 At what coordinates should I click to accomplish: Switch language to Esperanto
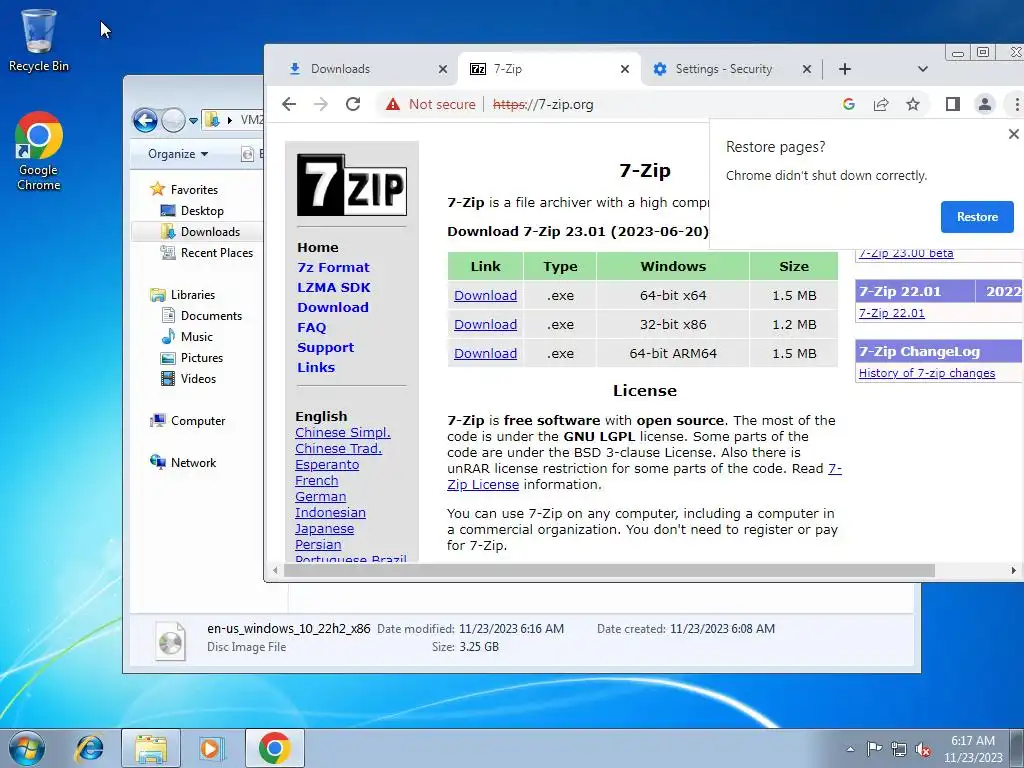point(327,464)
